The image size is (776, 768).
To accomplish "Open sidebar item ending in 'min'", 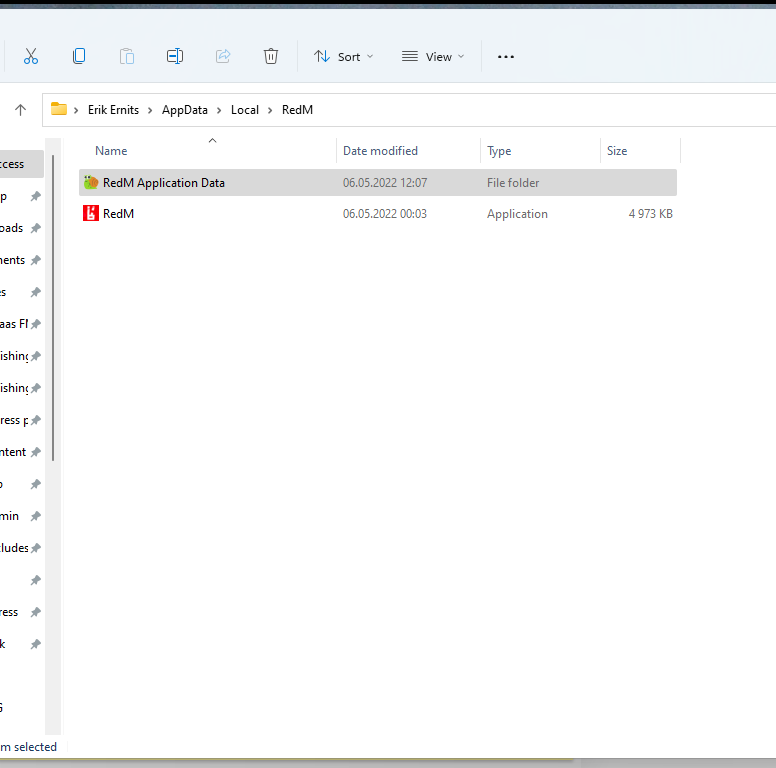I will [x=22, y=516].
